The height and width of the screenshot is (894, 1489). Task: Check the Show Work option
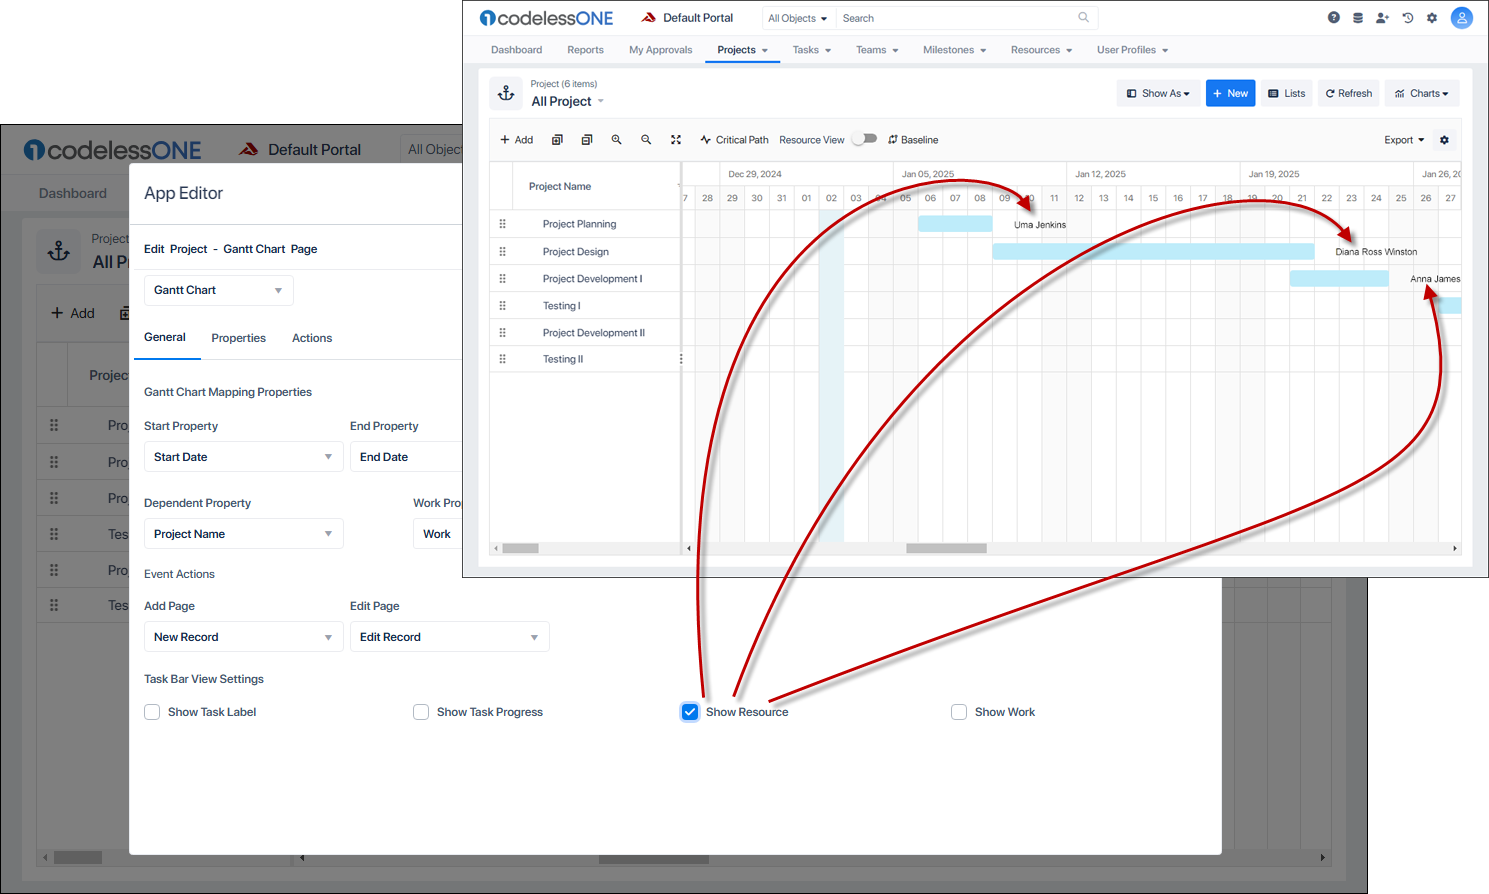pos(959,712)
